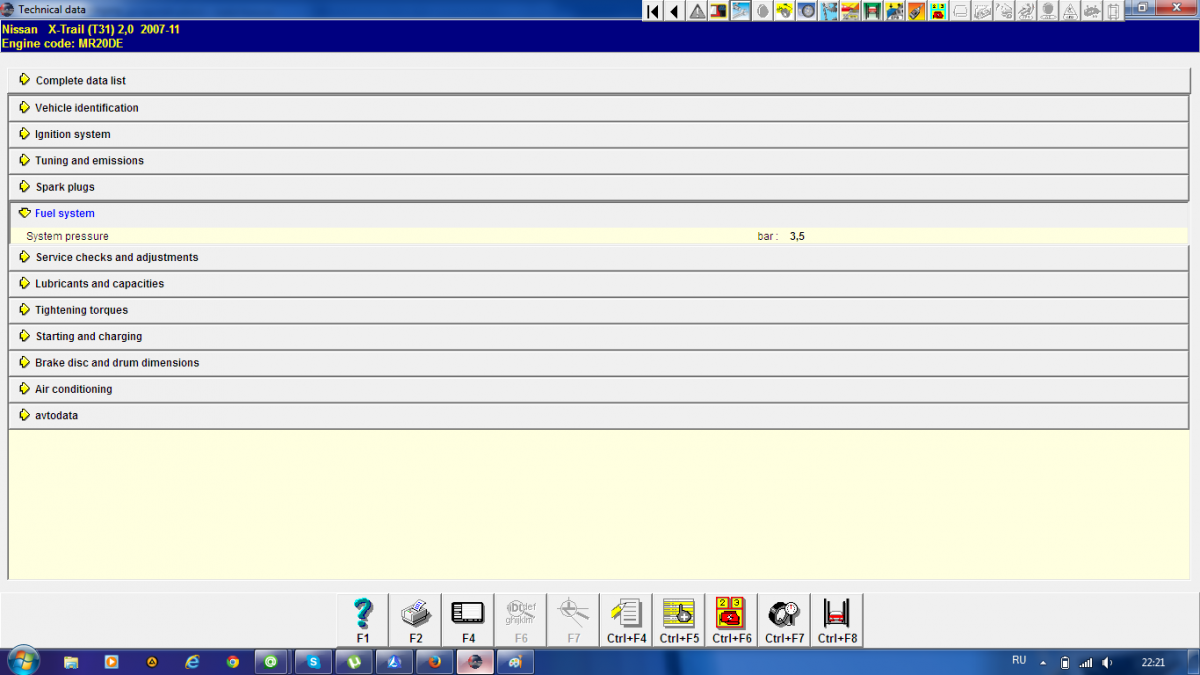Viewport: 1200px width, 675px height.
Task: Expand the Ignition system section
Action: tap(599, 134)
